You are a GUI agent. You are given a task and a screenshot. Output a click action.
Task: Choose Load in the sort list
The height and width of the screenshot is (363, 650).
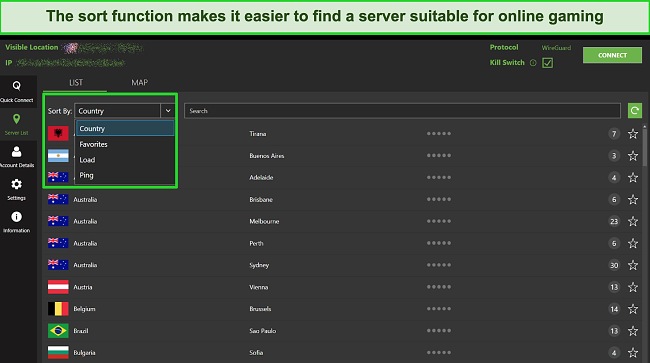[x=125, y=160]
